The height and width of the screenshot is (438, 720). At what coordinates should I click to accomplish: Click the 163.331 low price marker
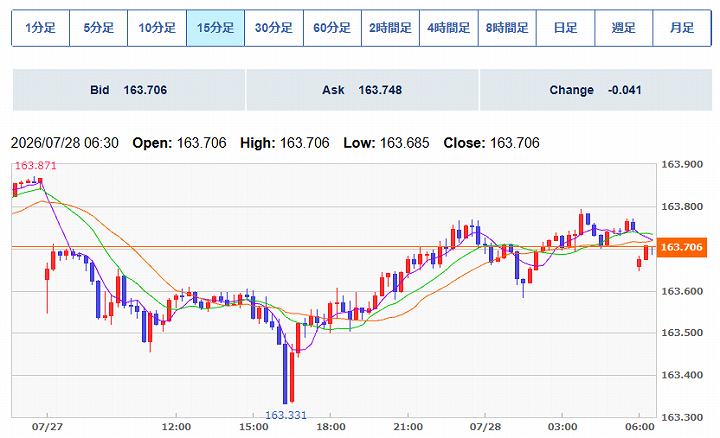(286, 416)
